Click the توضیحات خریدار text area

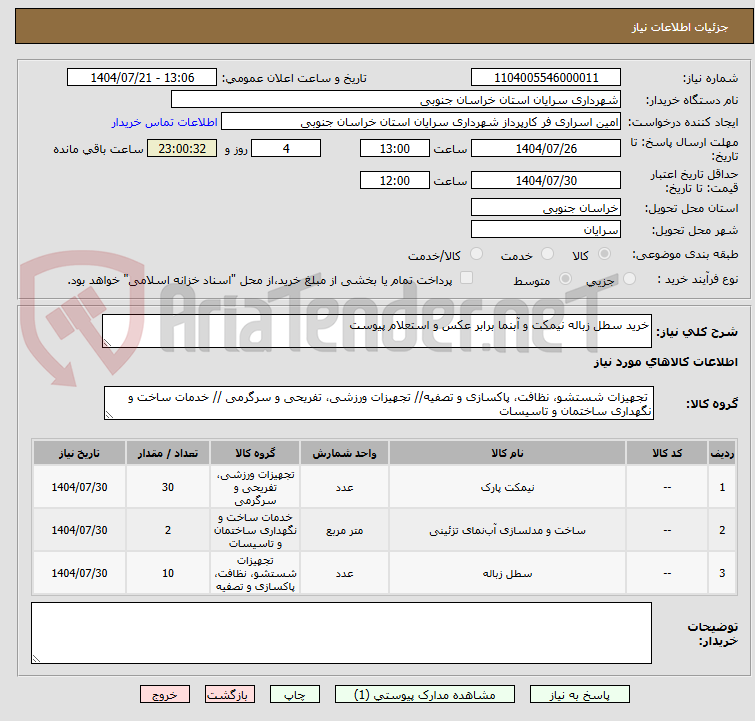(341, 633)
